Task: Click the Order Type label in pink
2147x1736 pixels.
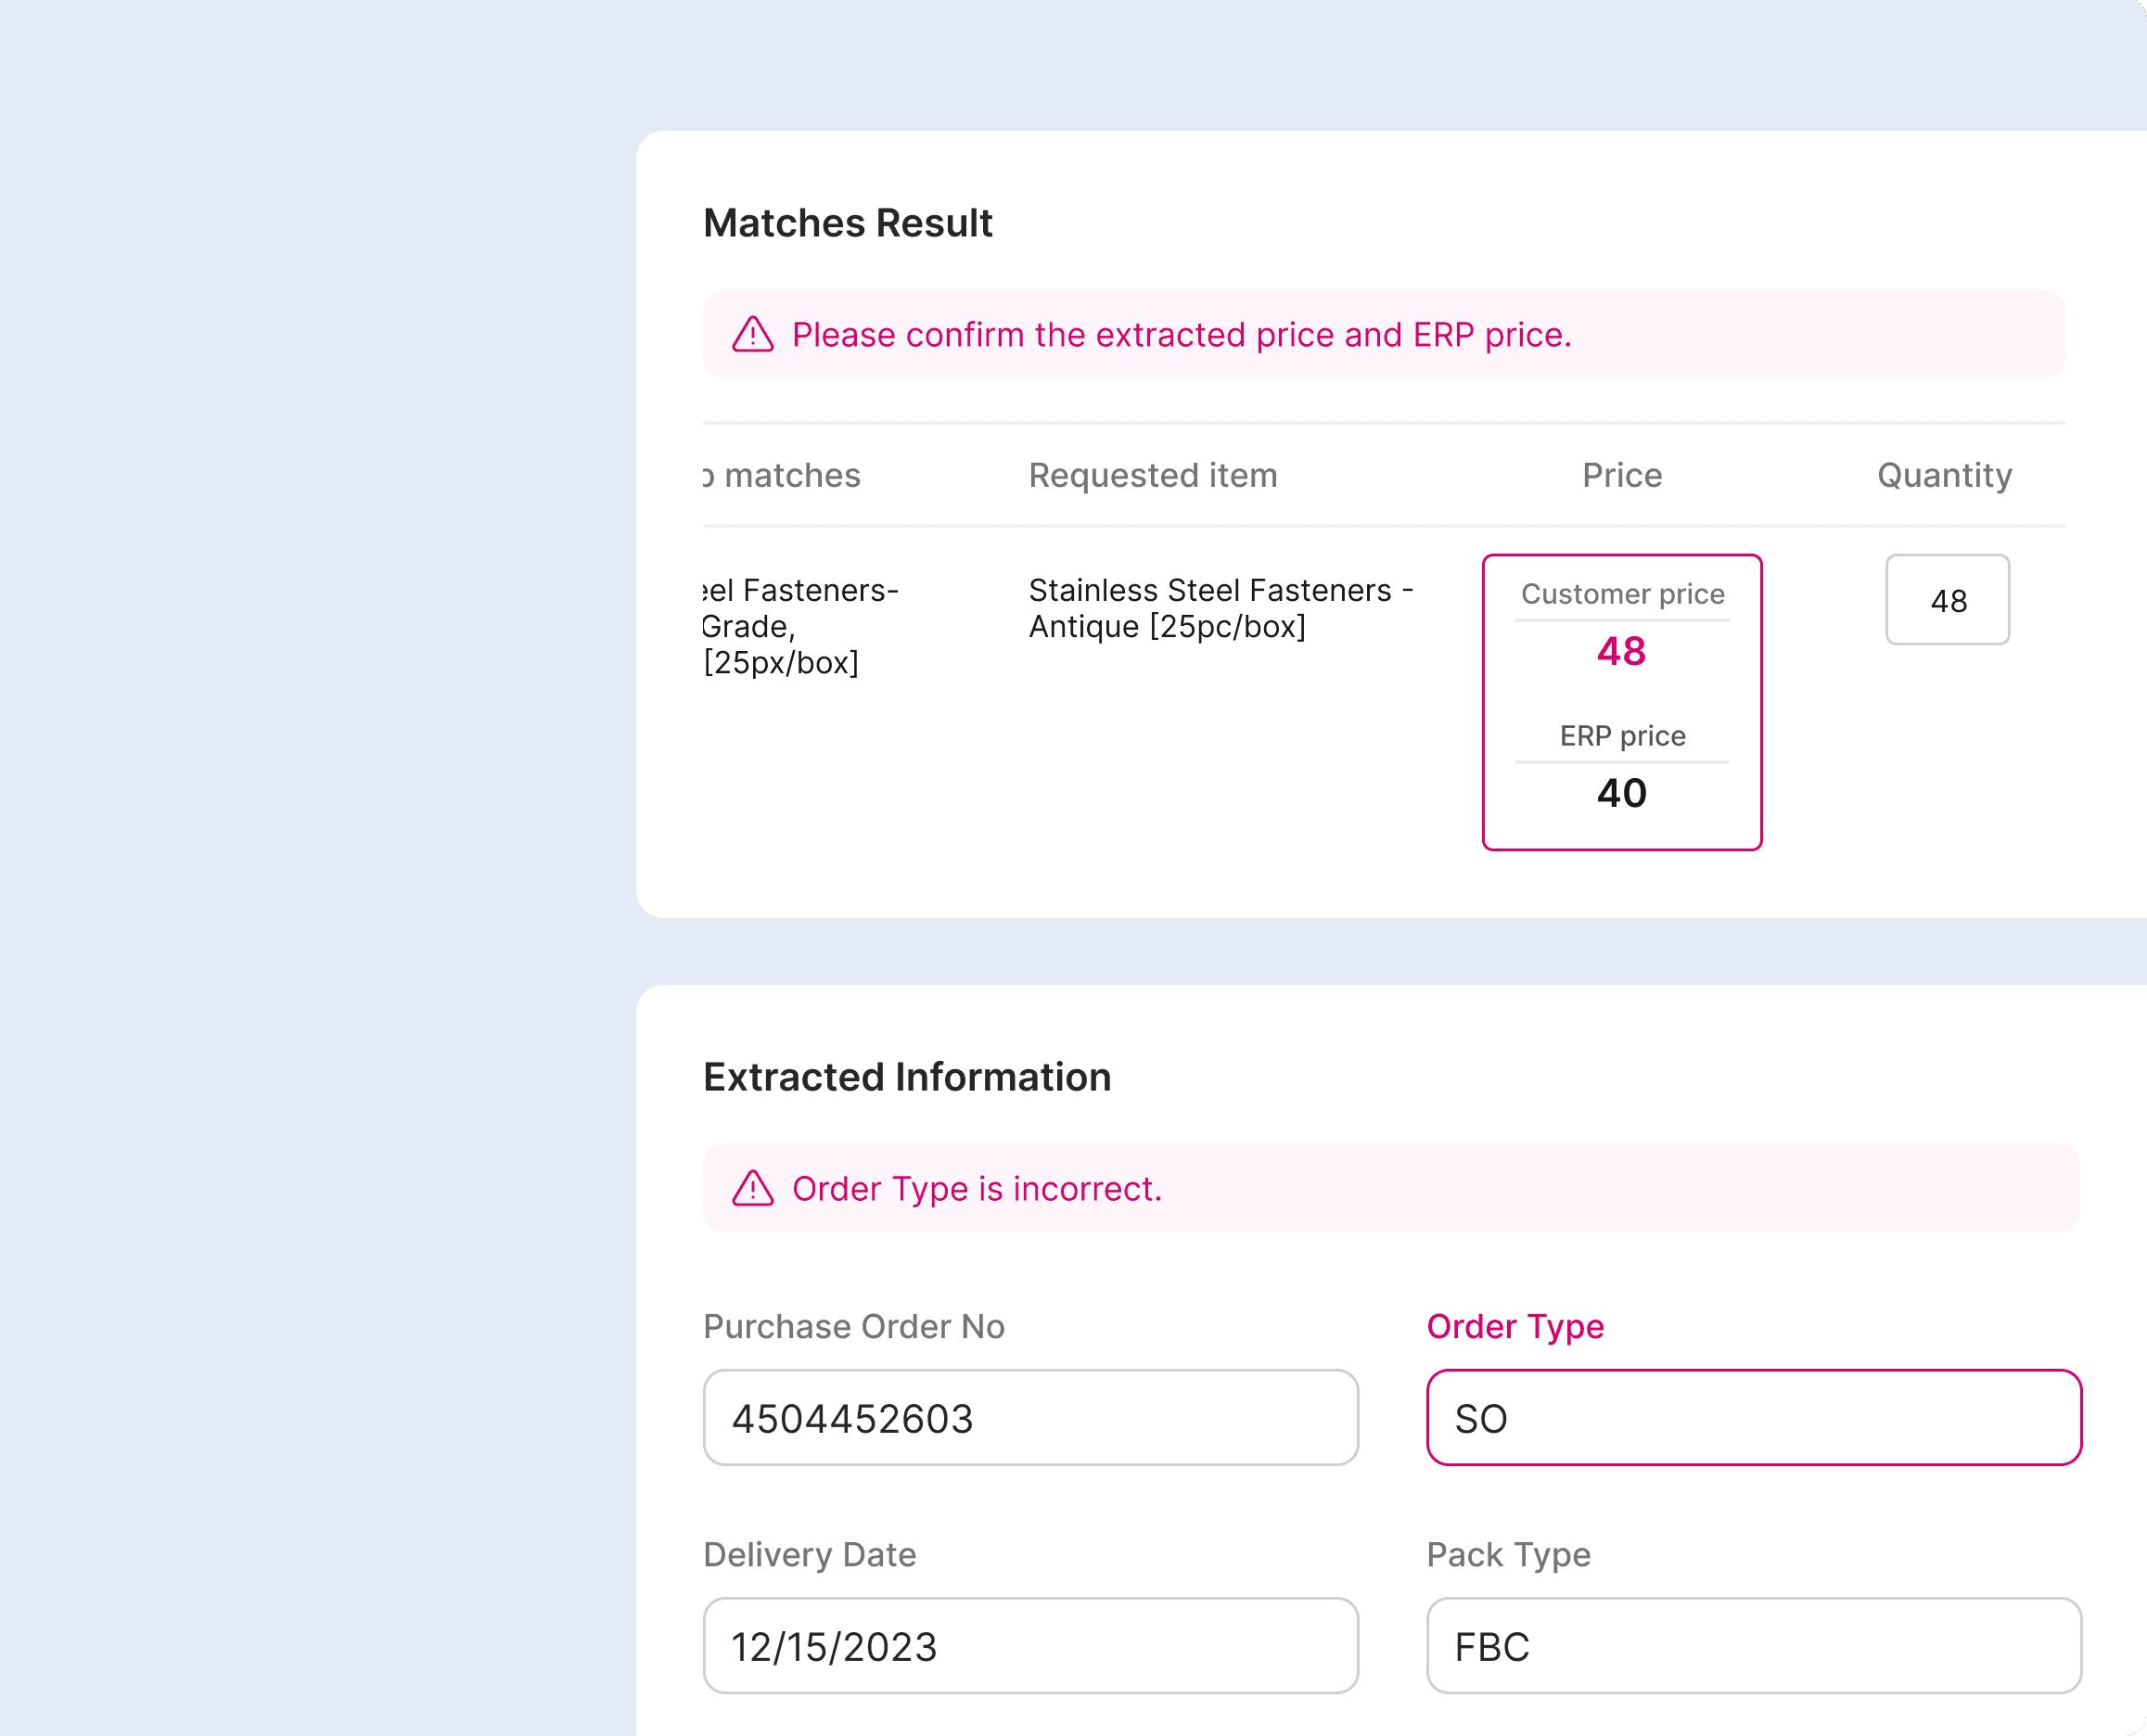Action: (x=1515, y=1327)
